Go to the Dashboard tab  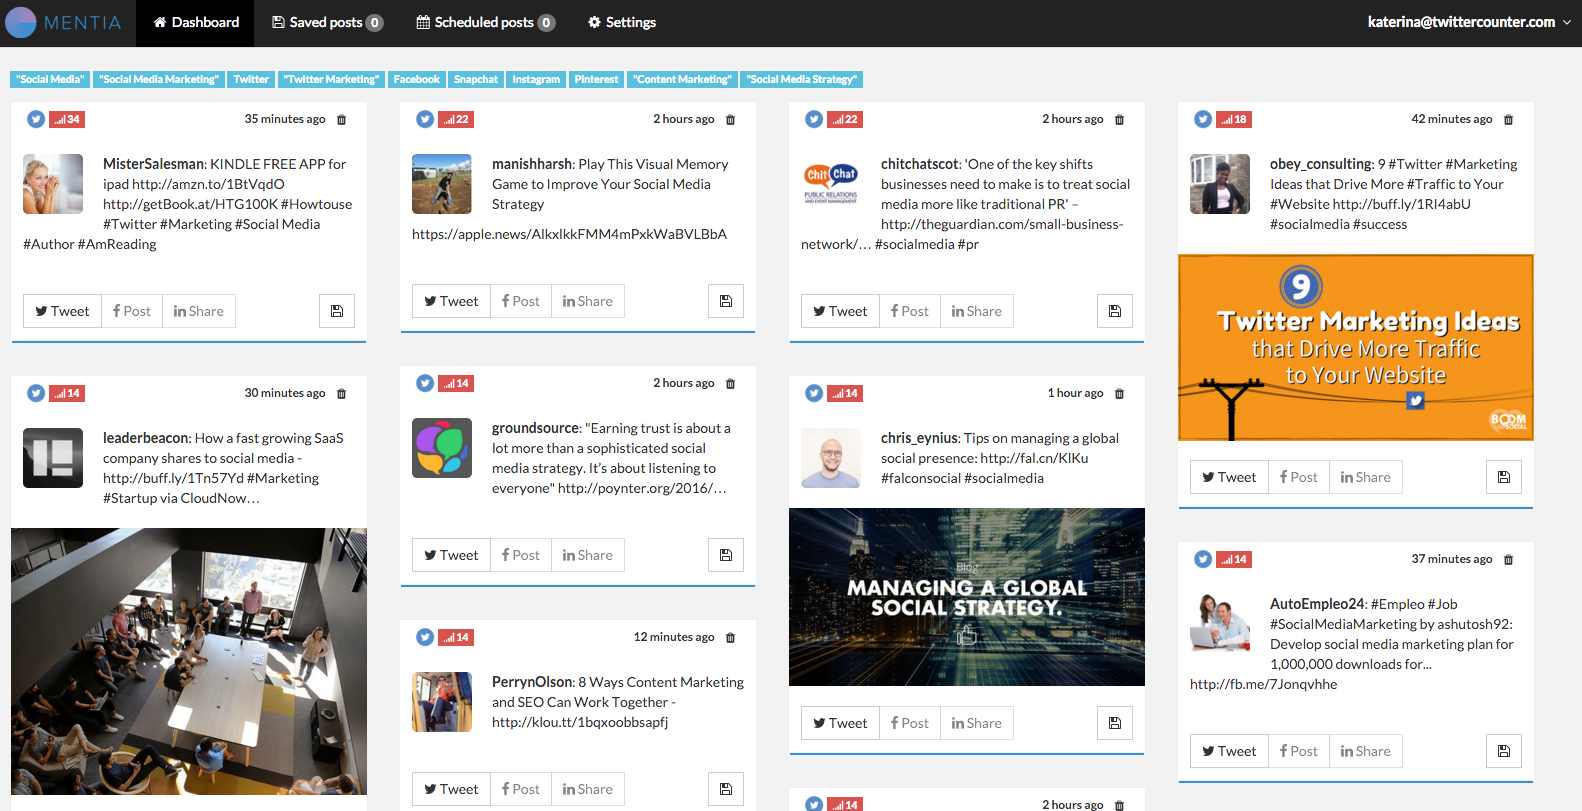pyautogui.click(x=196, y=22)
